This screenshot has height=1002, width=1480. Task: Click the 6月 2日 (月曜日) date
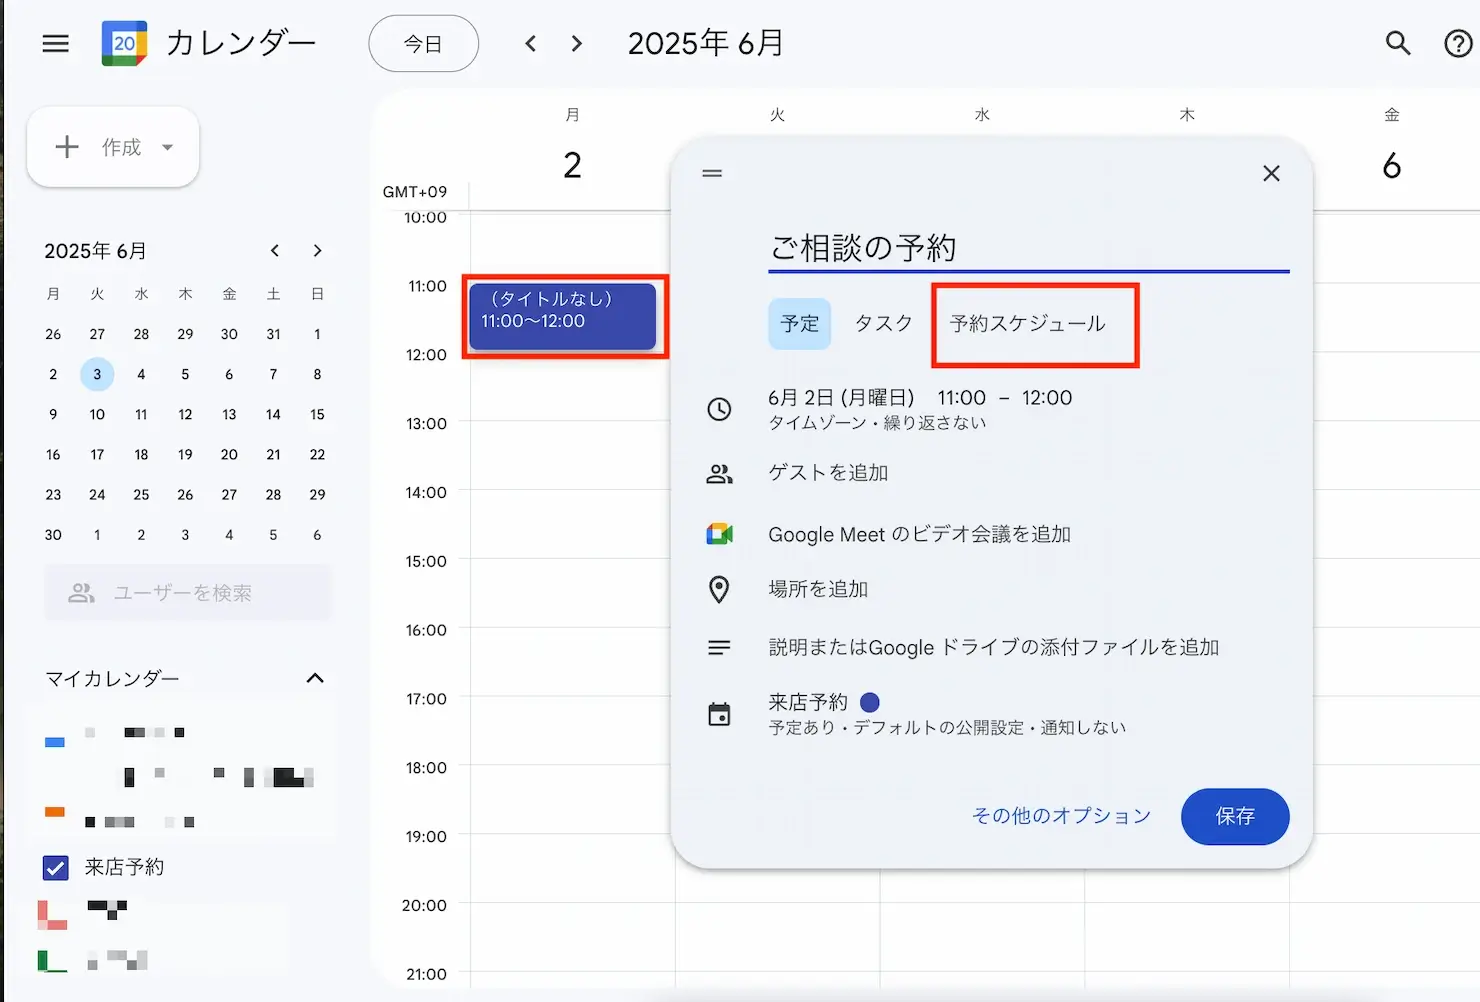point(841,398)
